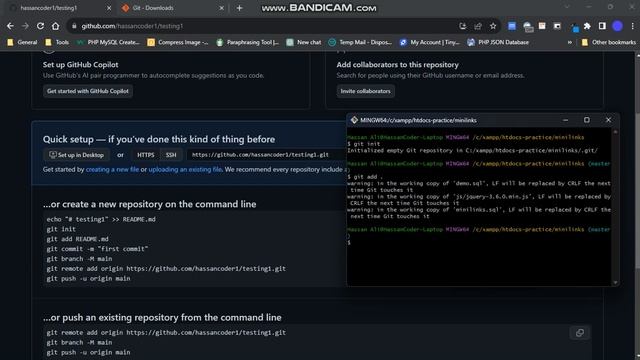Toggle the browser side panel icon

click(602, 26)
